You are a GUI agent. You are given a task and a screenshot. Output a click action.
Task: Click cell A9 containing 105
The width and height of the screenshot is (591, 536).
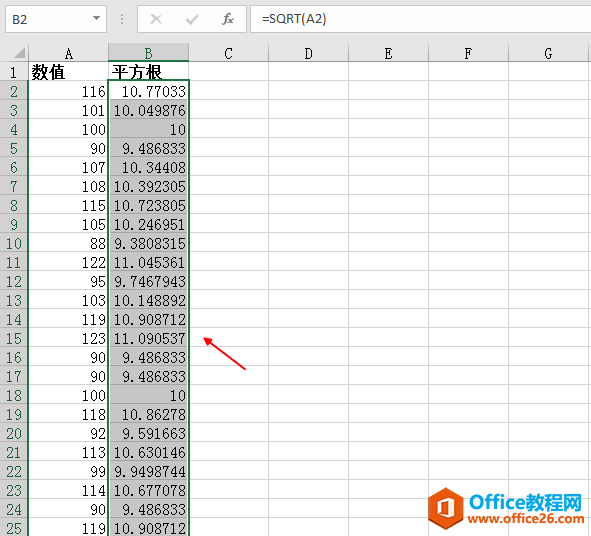click(x=68, y=224)
